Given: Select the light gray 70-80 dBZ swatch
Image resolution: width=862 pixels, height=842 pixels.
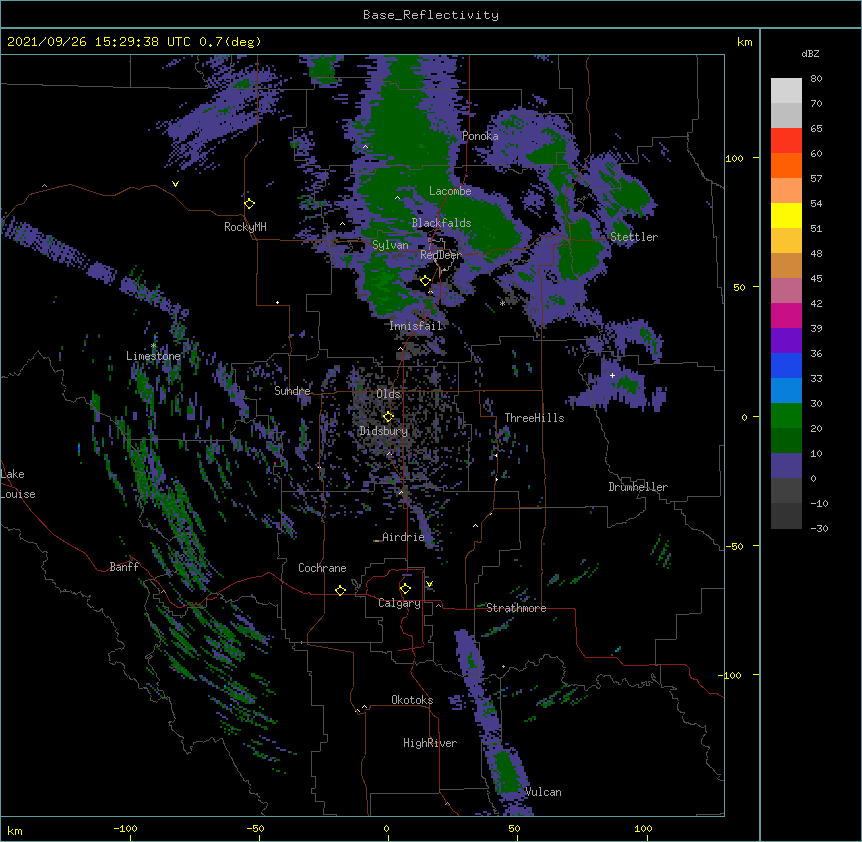Looking at the screenshot, I should pos(786,91).
